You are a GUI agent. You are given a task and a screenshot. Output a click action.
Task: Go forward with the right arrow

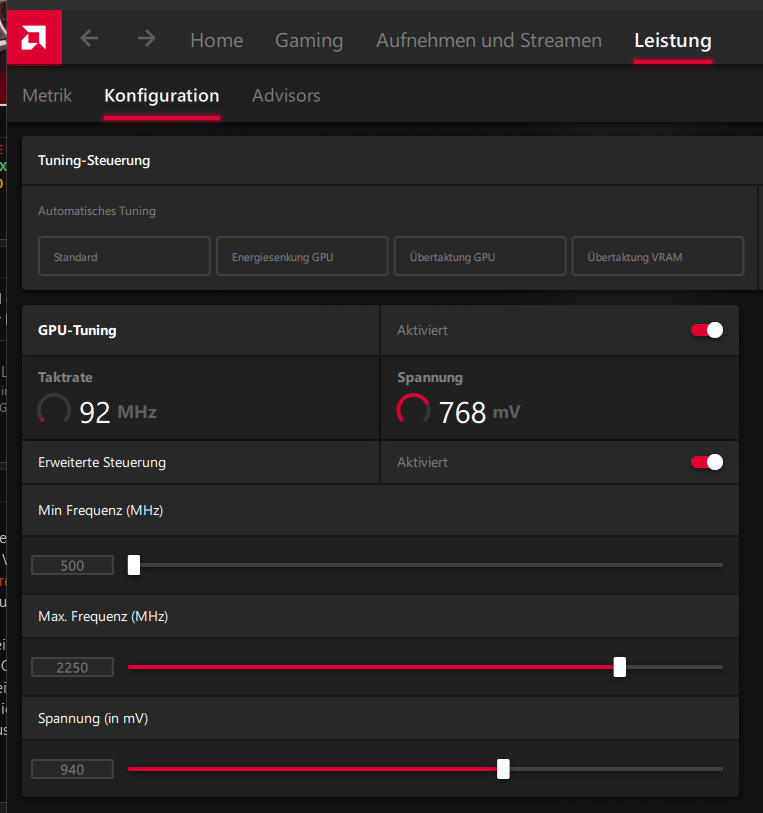147,38
